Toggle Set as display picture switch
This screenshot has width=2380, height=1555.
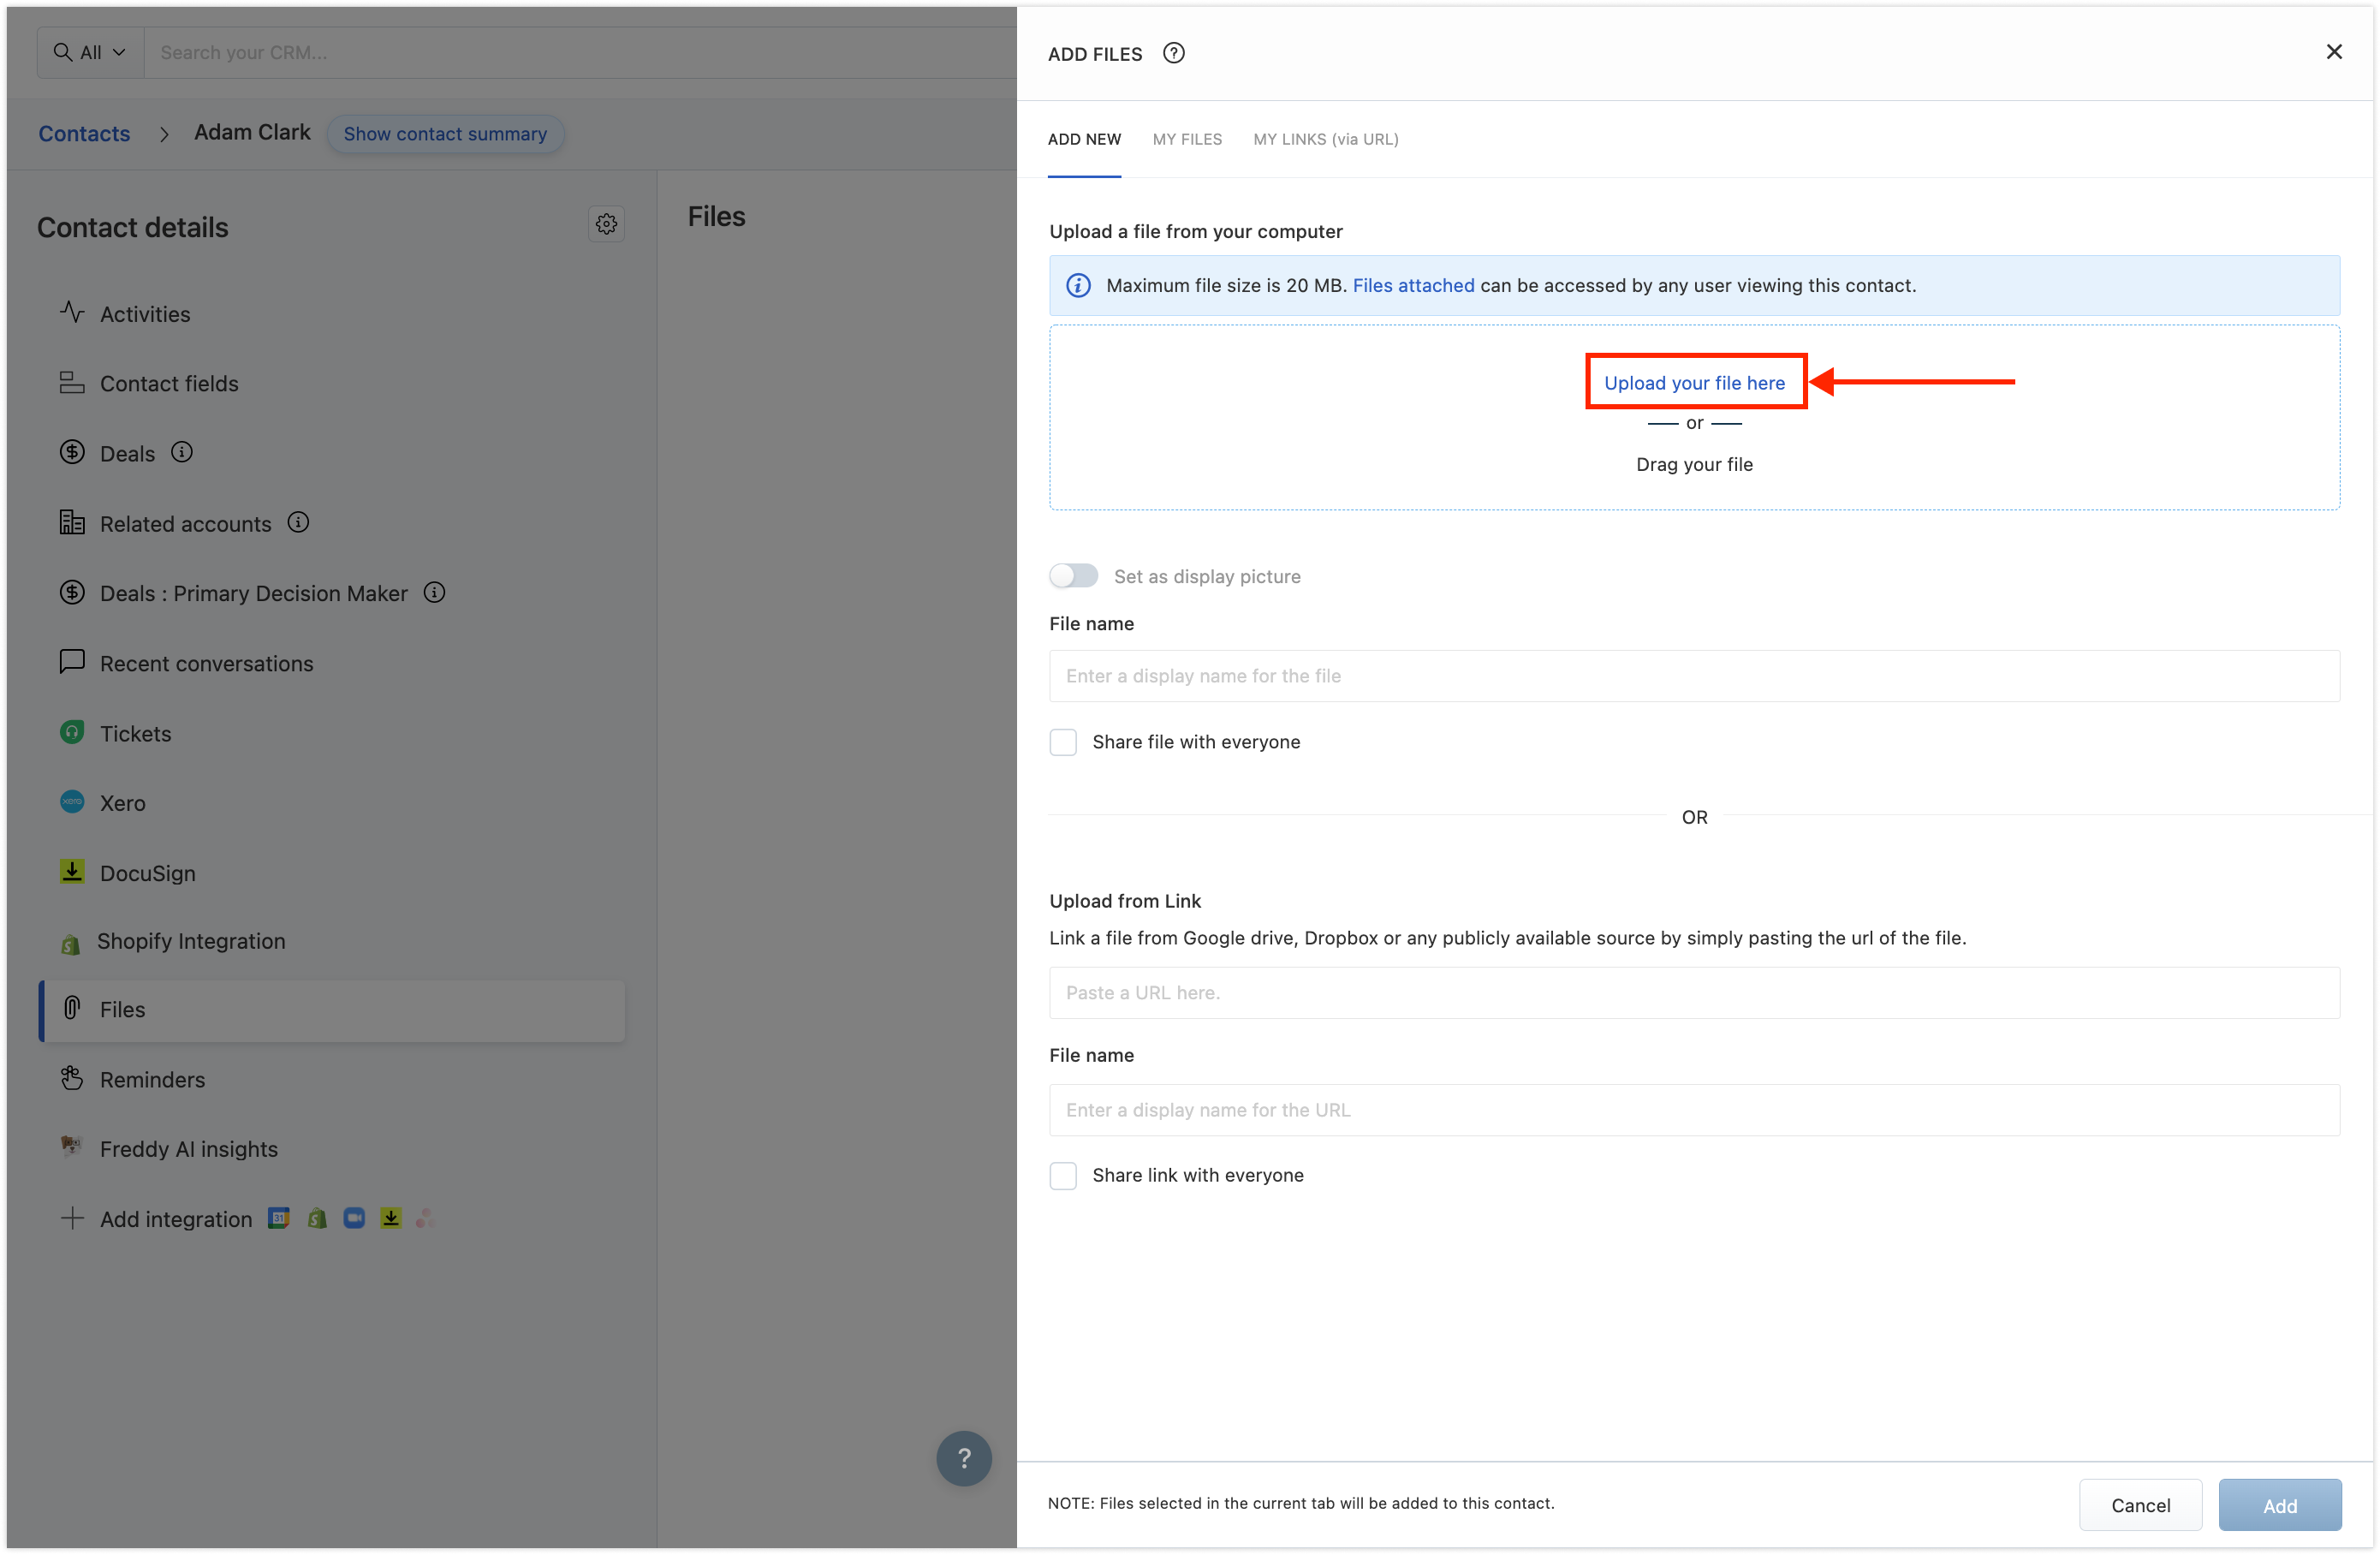click(x=1073, y=576)
